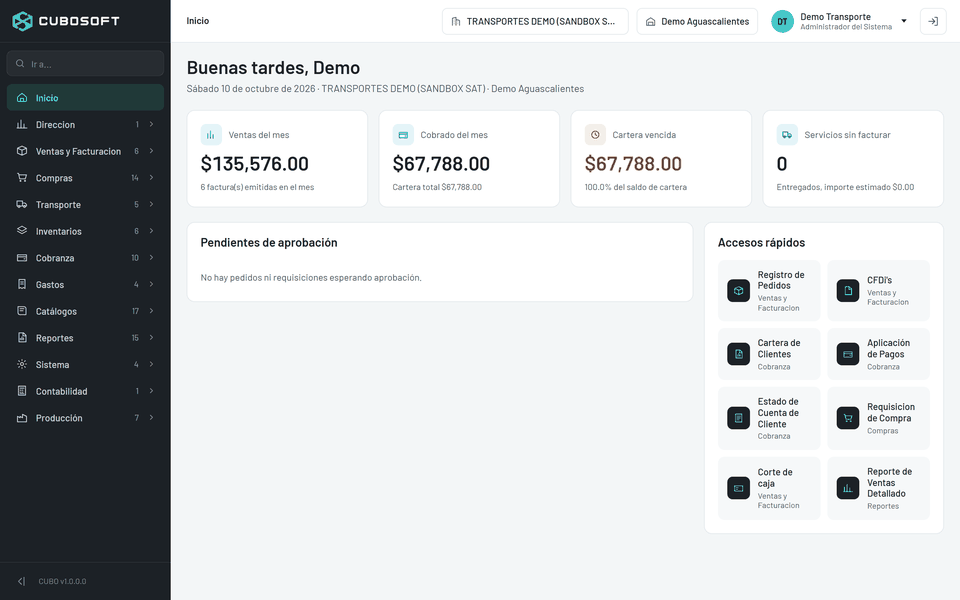Expand the Catálogos section chevron
This screenshot has height=600, width=960.
(x=151, y=311)
